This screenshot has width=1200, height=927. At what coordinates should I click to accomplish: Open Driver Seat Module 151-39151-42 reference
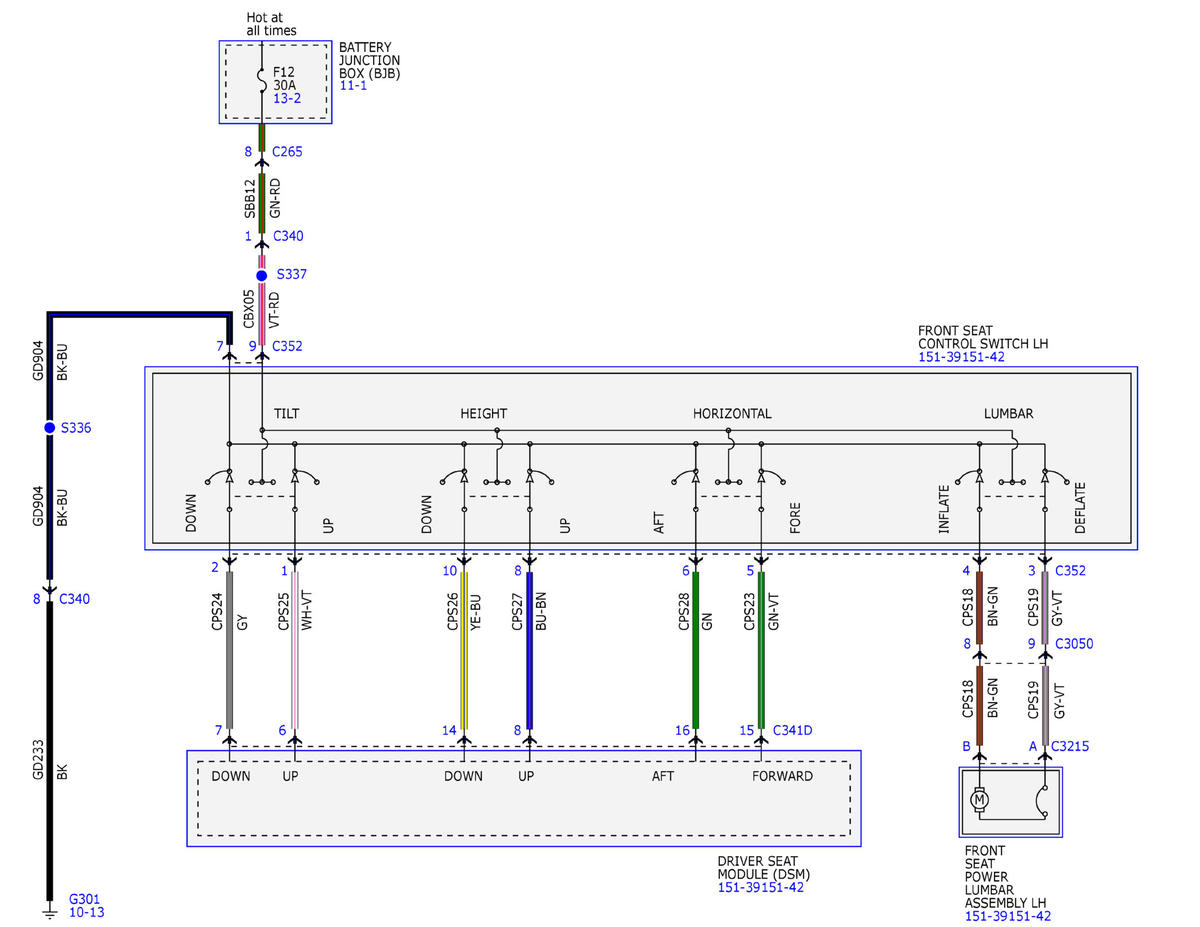pyautogui.click(x=760, y=887)
